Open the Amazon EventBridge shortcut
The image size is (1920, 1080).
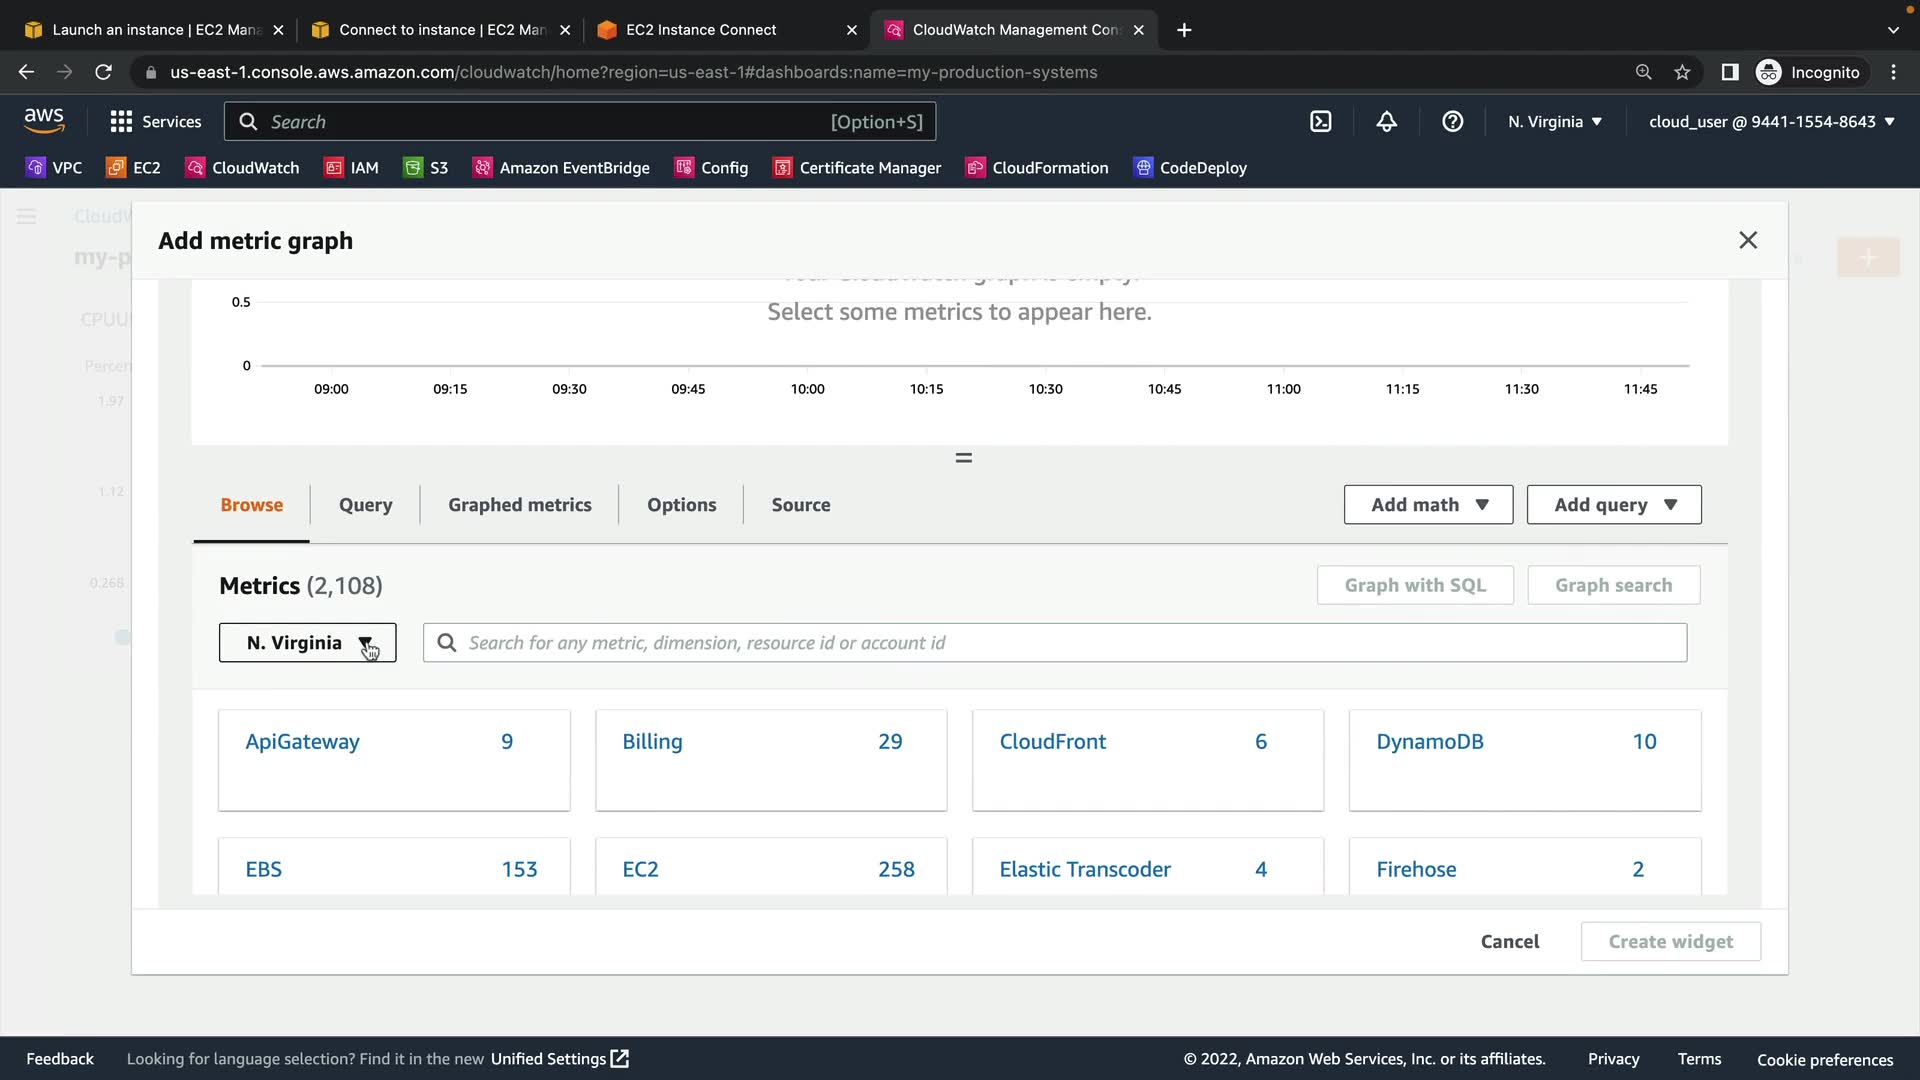coord(561,168)
